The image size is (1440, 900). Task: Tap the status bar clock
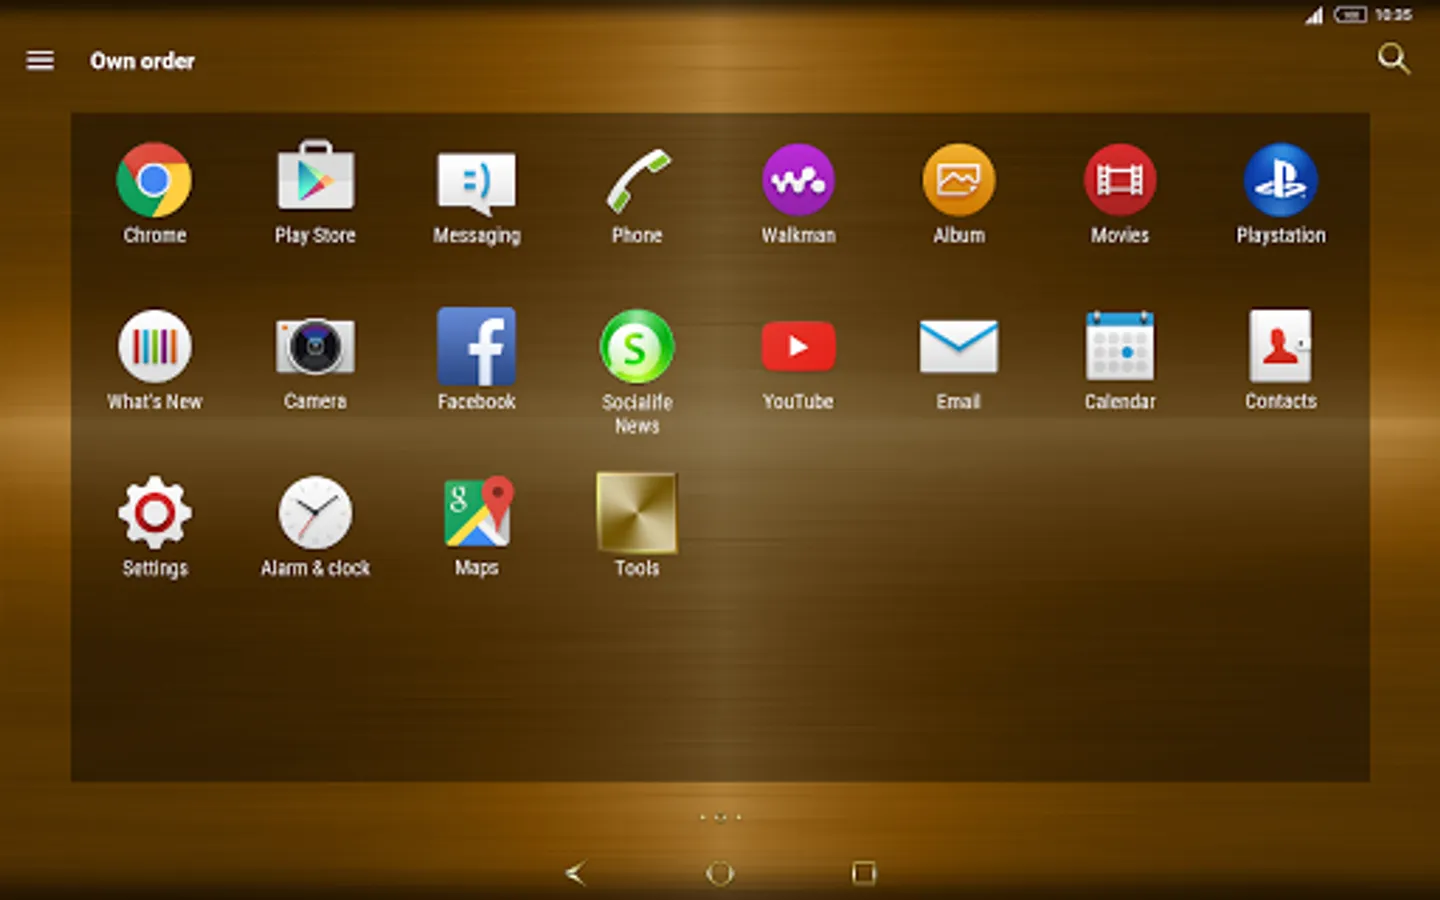pos(1393,15)
